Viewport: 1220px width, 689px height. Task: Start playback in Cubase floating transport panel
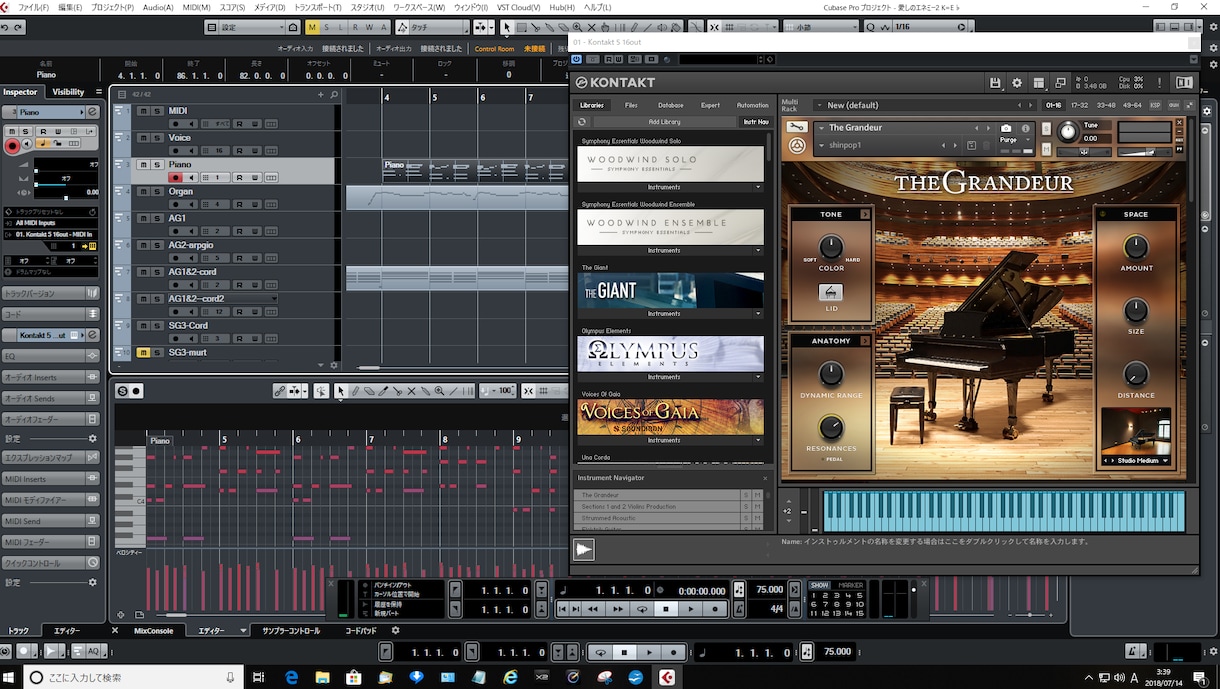point(691,608)
